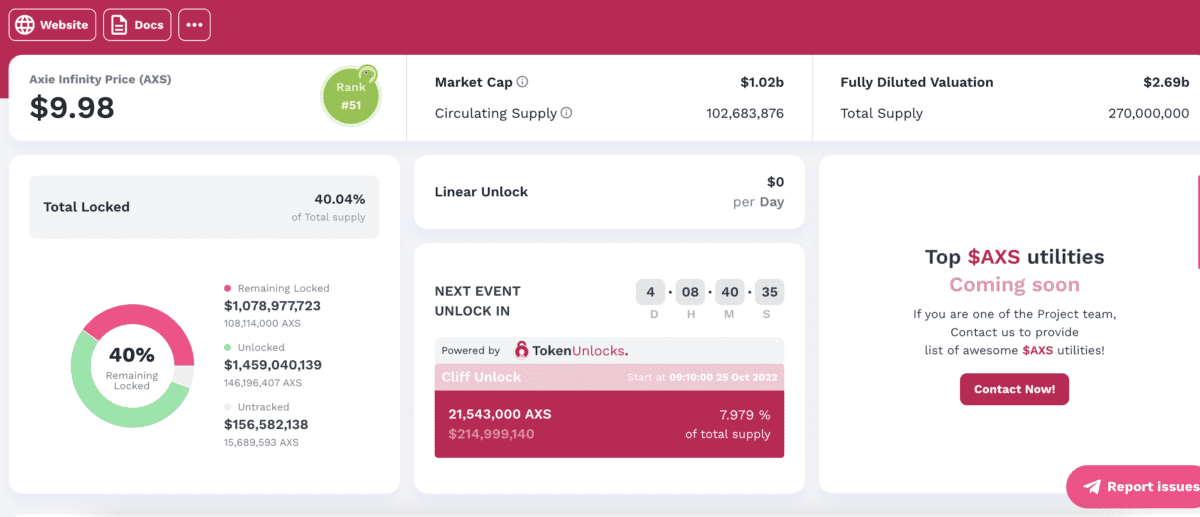Screen dimensions: 1200x517
Task: Click the Contact Now! button
Action: [x=1014, y=389]
